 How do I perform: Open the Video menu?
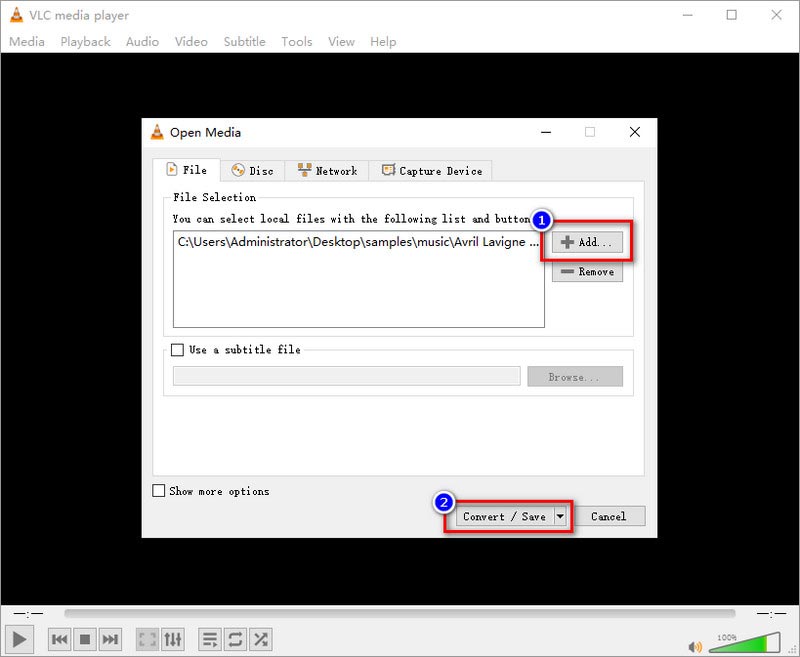click(x=191, y=42)
